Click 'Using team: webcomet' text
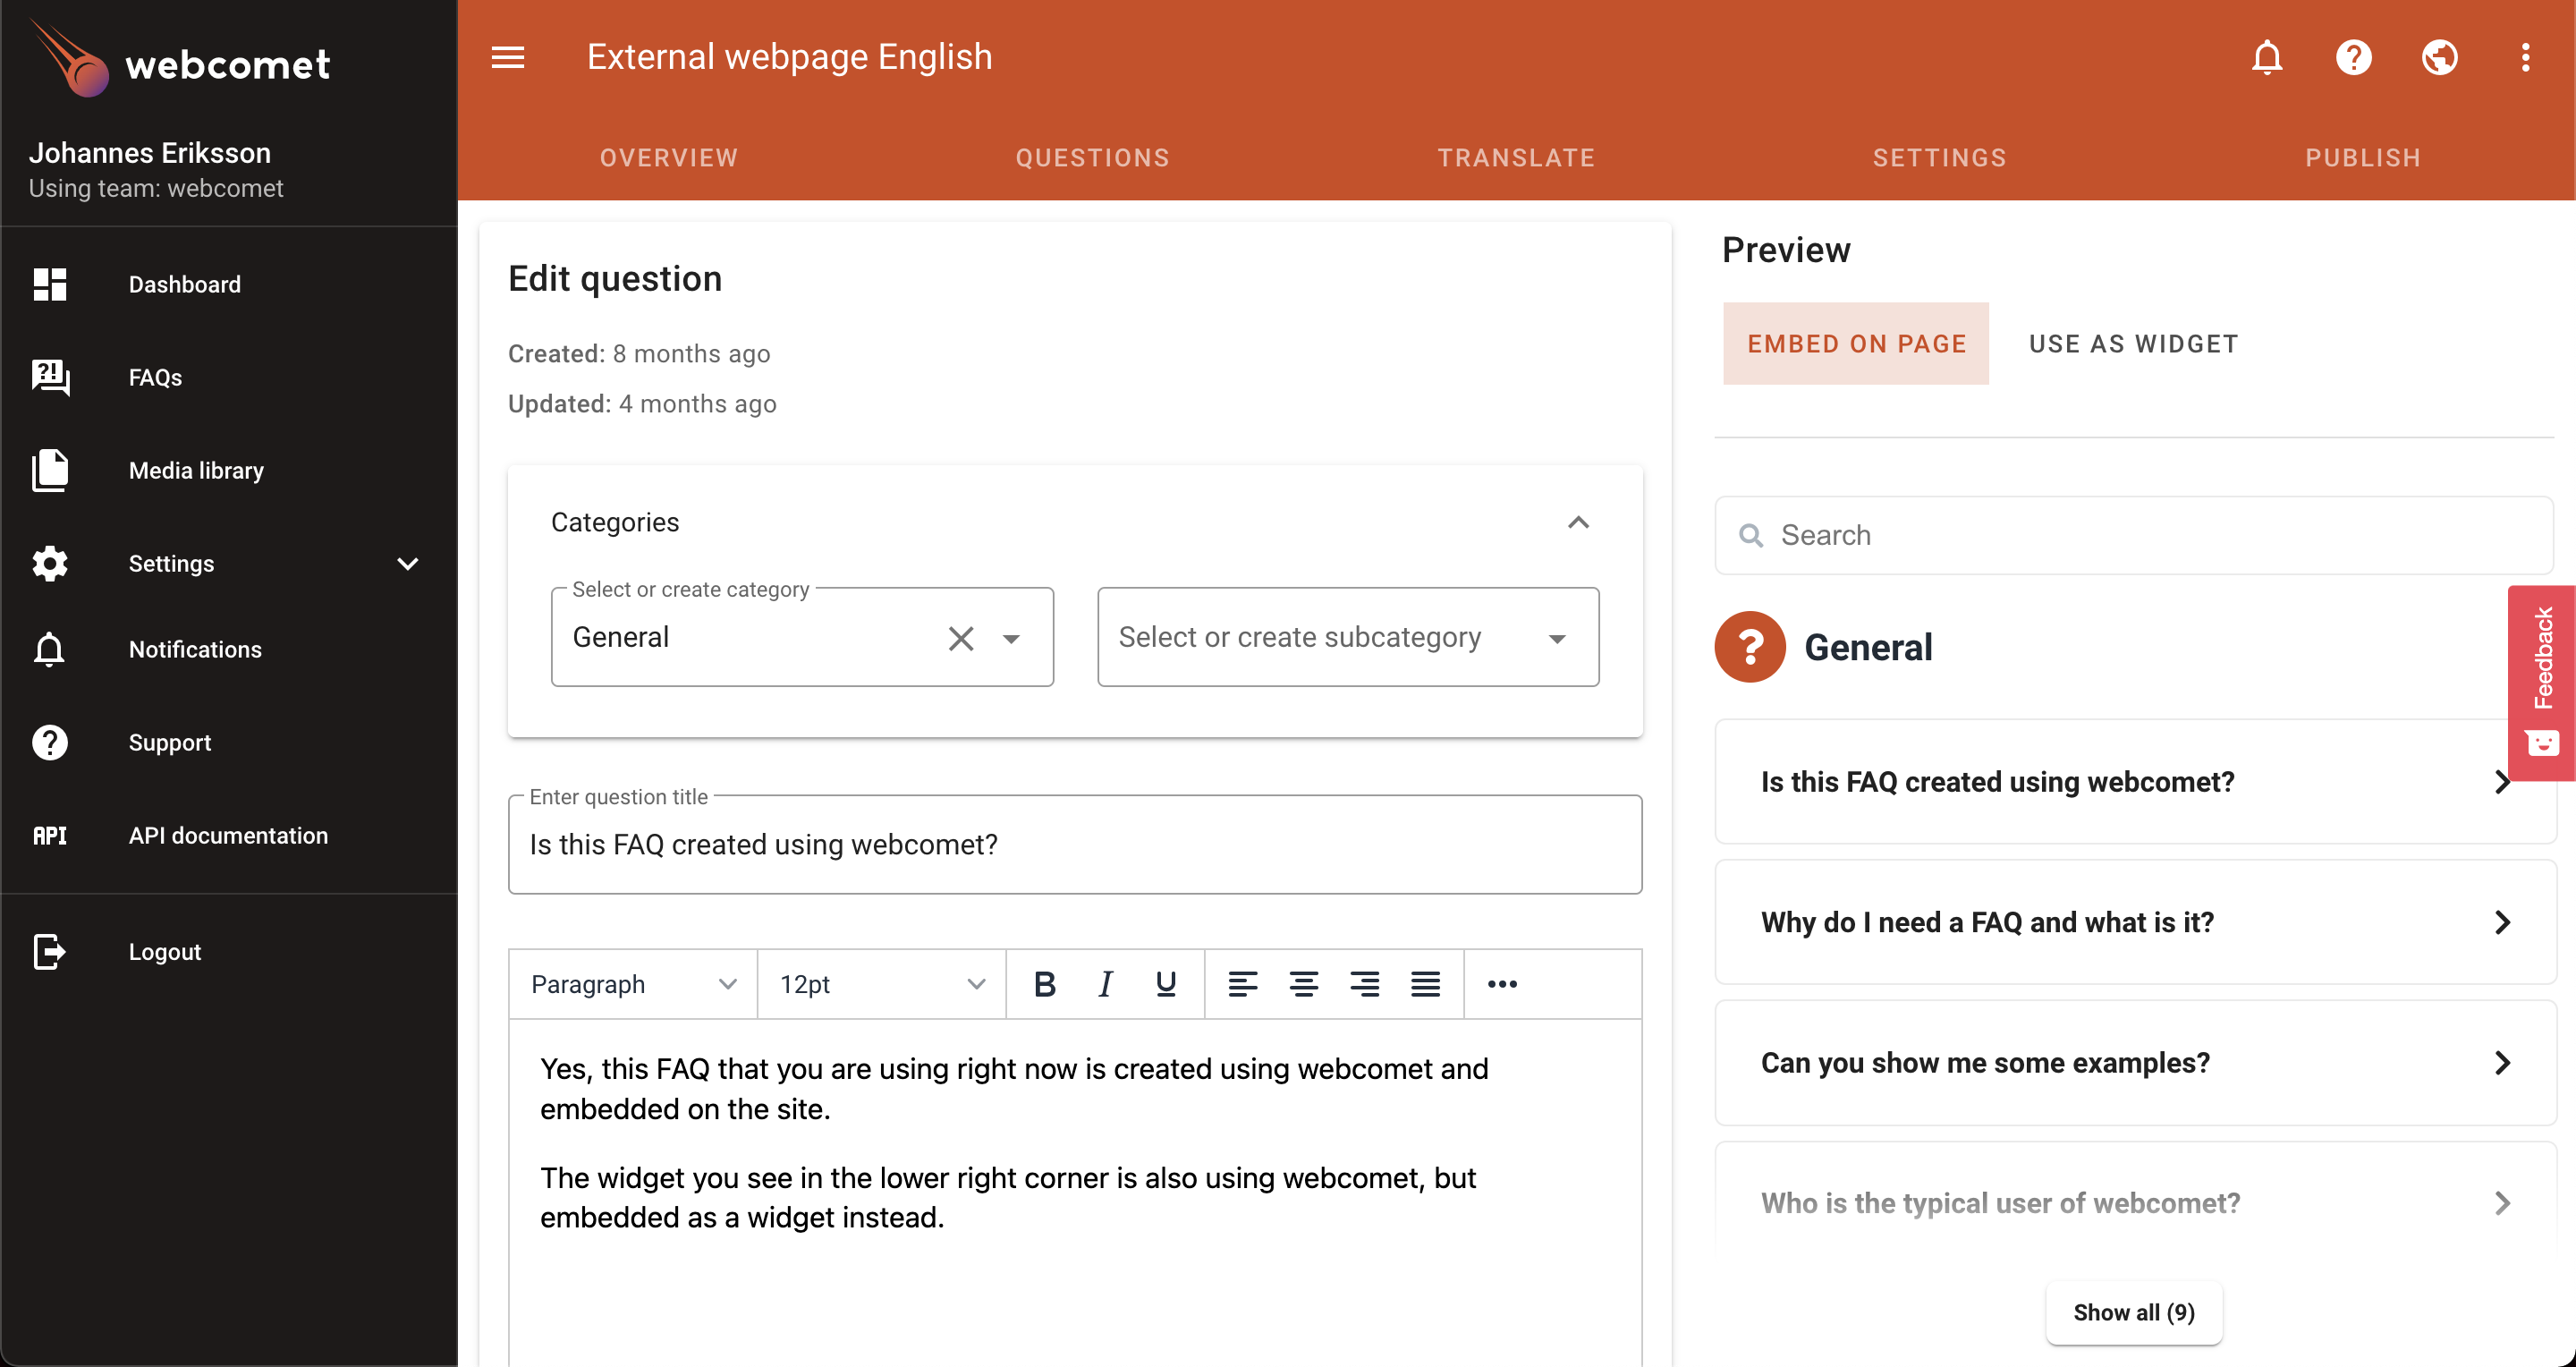The image size is (2576, 1367). pos(156,188)
